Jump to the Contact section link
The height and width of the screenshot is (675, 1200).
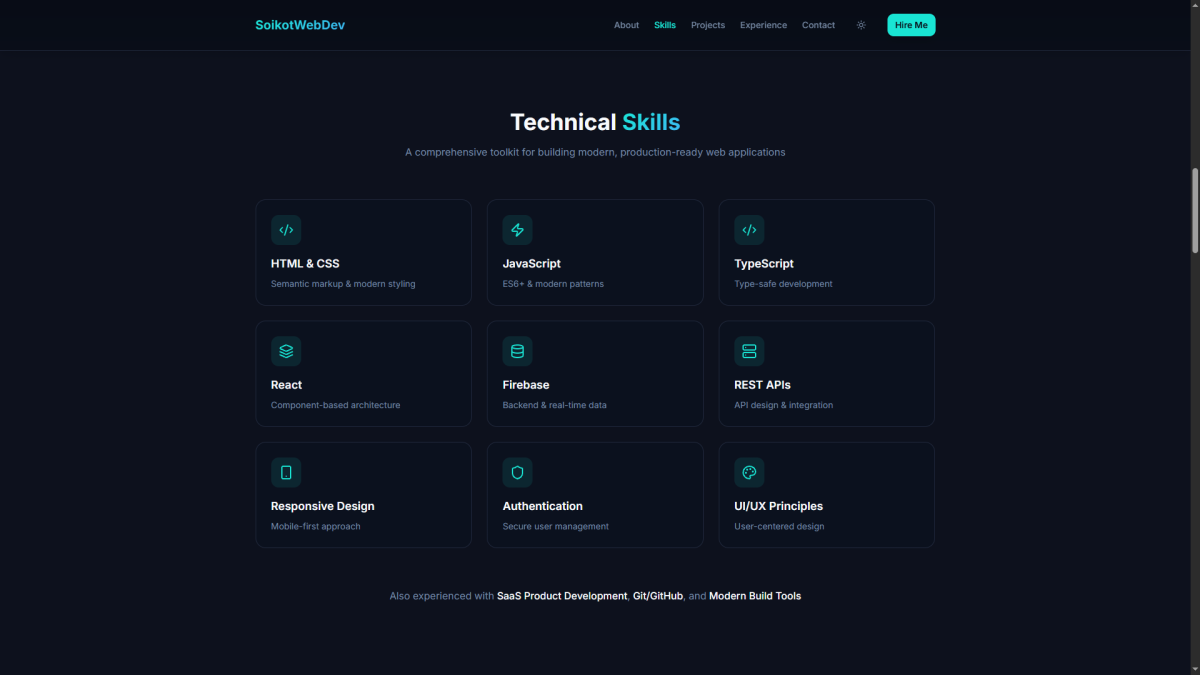tap(818, 25)
